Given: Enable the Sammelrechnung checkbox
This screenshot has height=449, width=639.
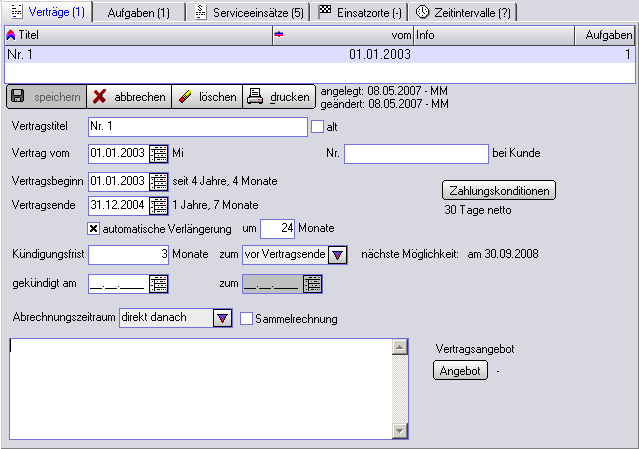Looking at the screenshot, I should [x=247, y=319].
